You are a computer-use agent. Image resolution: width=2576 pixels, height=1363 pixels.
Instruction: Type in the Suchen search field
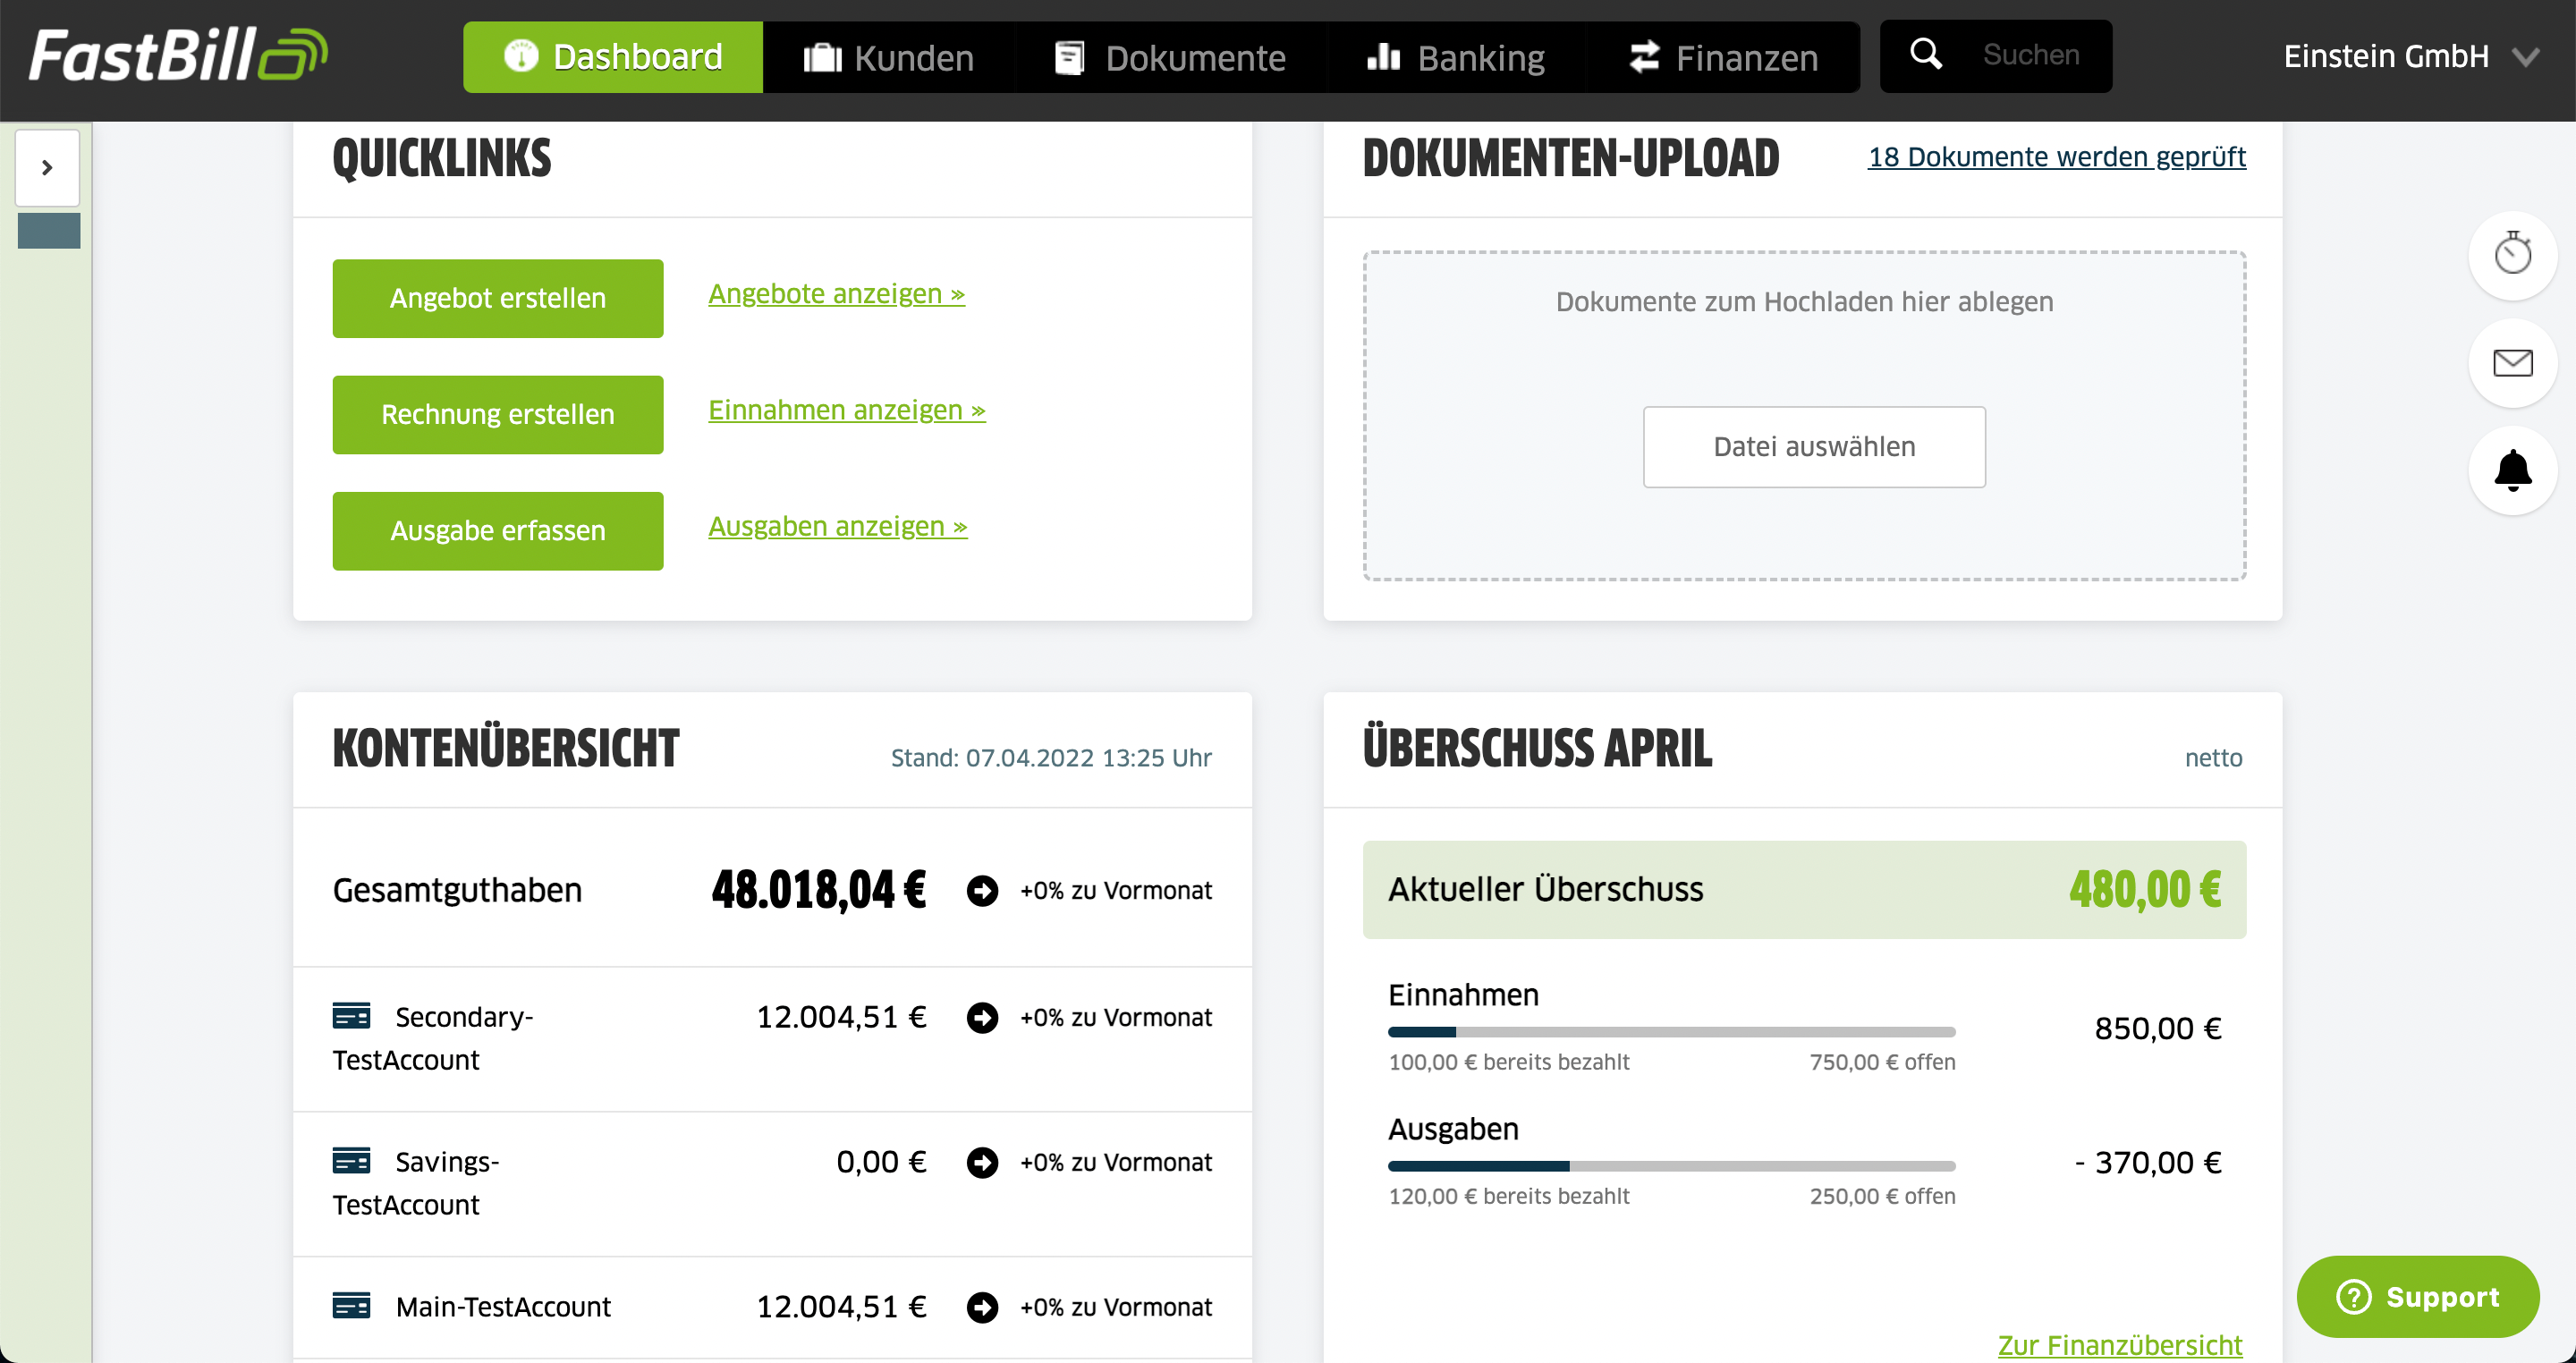pos(2030,55)
